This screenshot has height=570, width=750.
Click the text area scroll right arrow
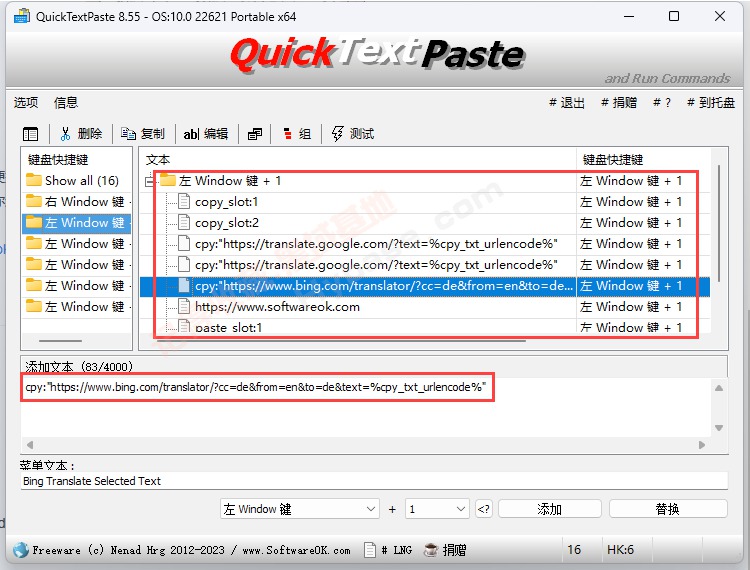702,445
